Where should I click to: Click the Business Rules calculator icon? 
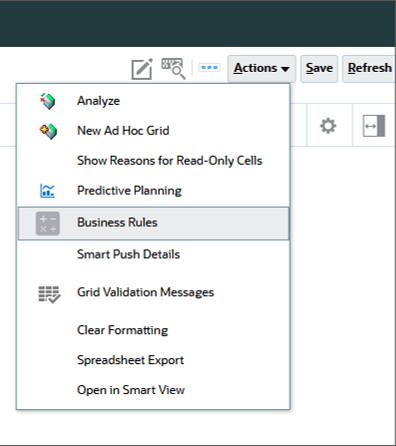(48, 223)
